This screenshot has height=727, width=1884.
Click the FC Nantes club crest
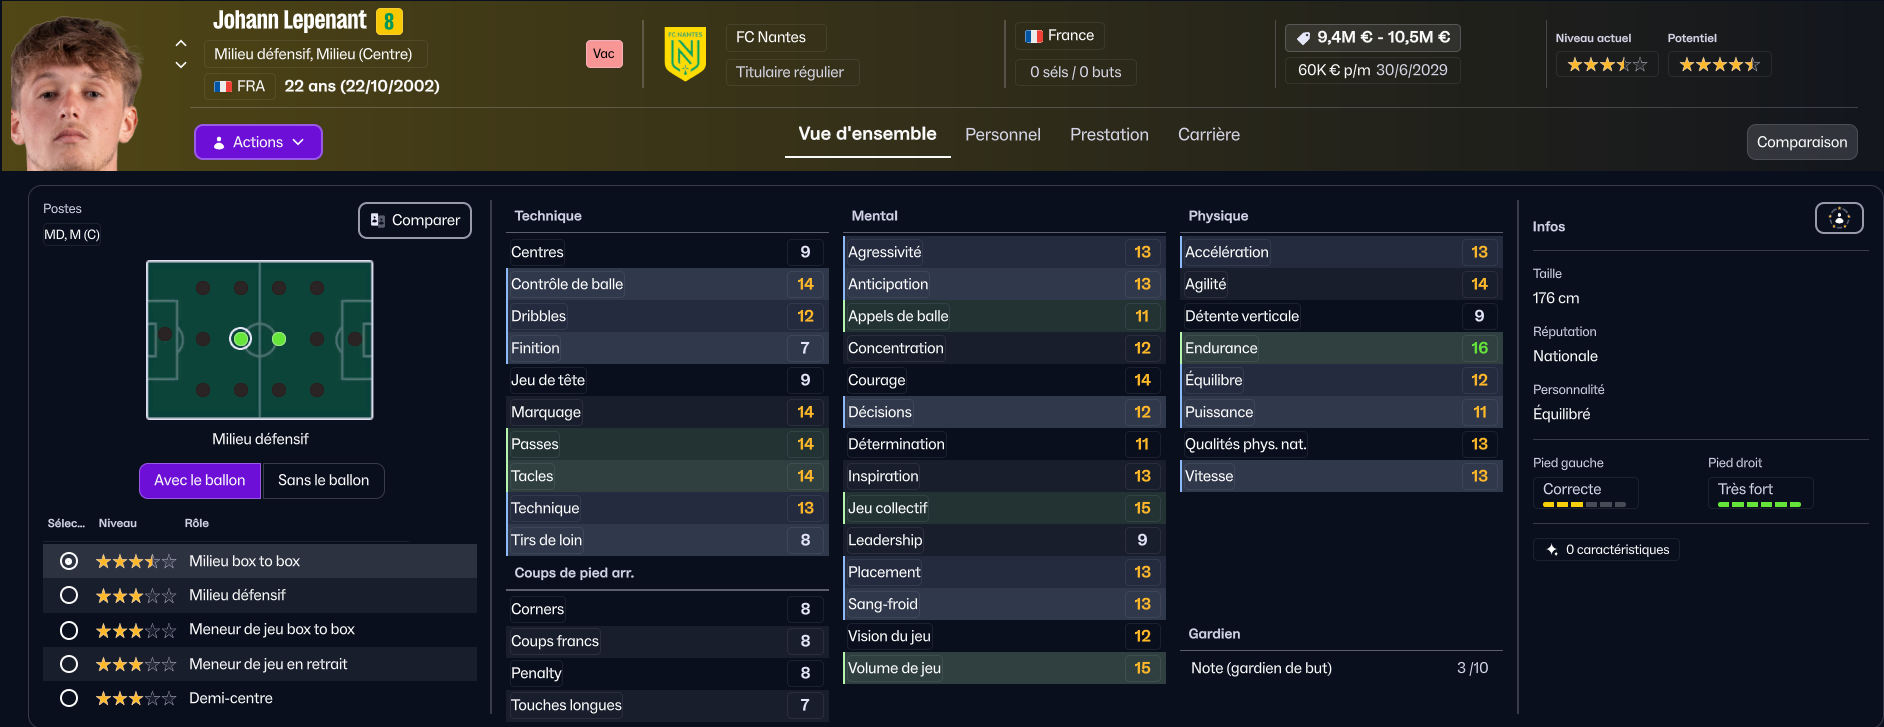(685, 54)
